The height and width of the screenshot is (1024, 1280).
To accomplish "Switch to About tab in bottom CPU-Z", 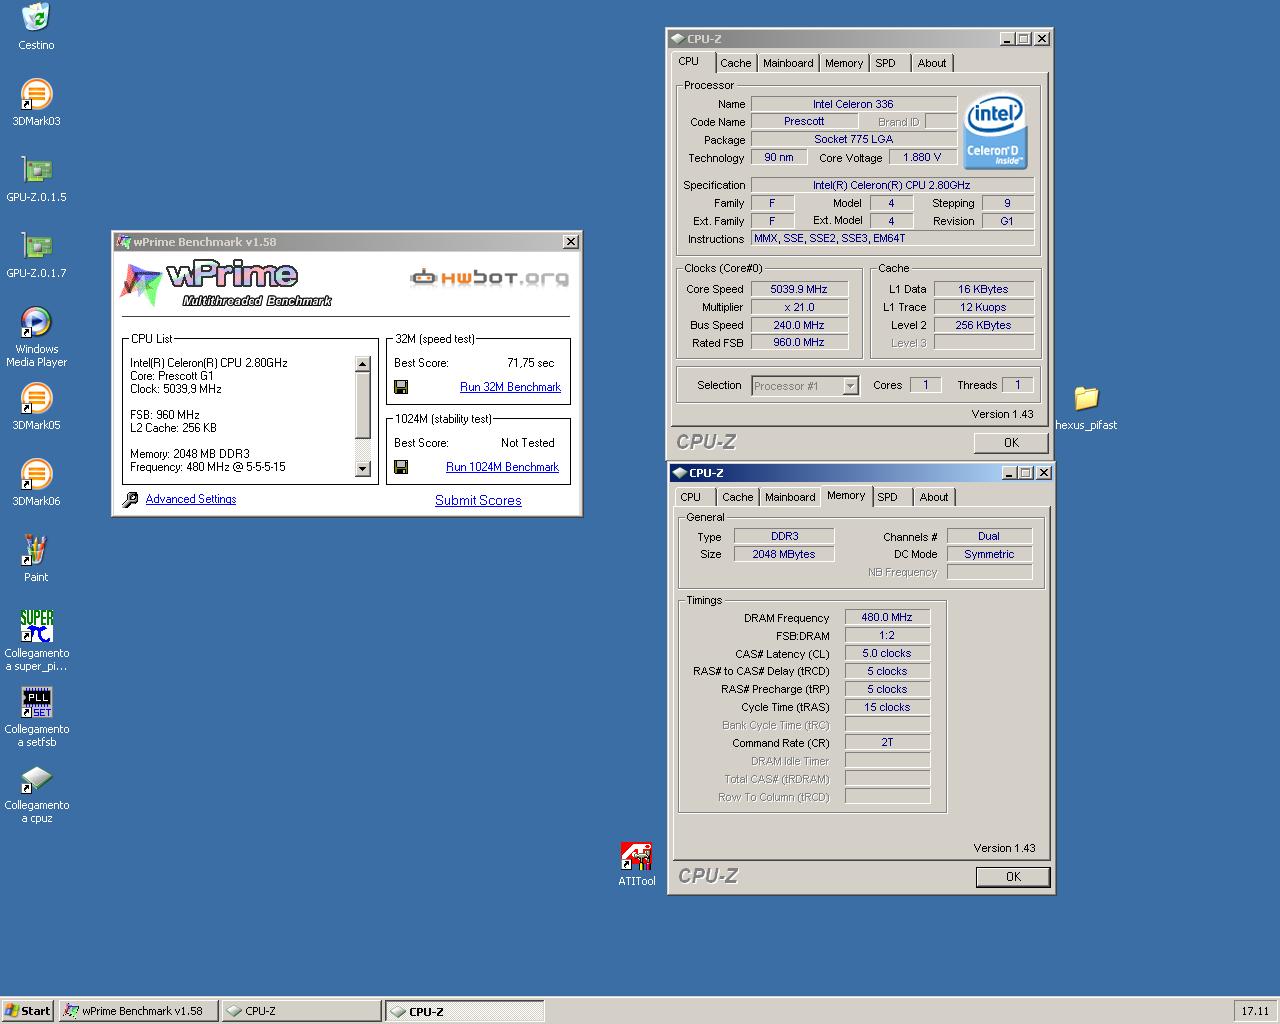I will pos(934,497).
